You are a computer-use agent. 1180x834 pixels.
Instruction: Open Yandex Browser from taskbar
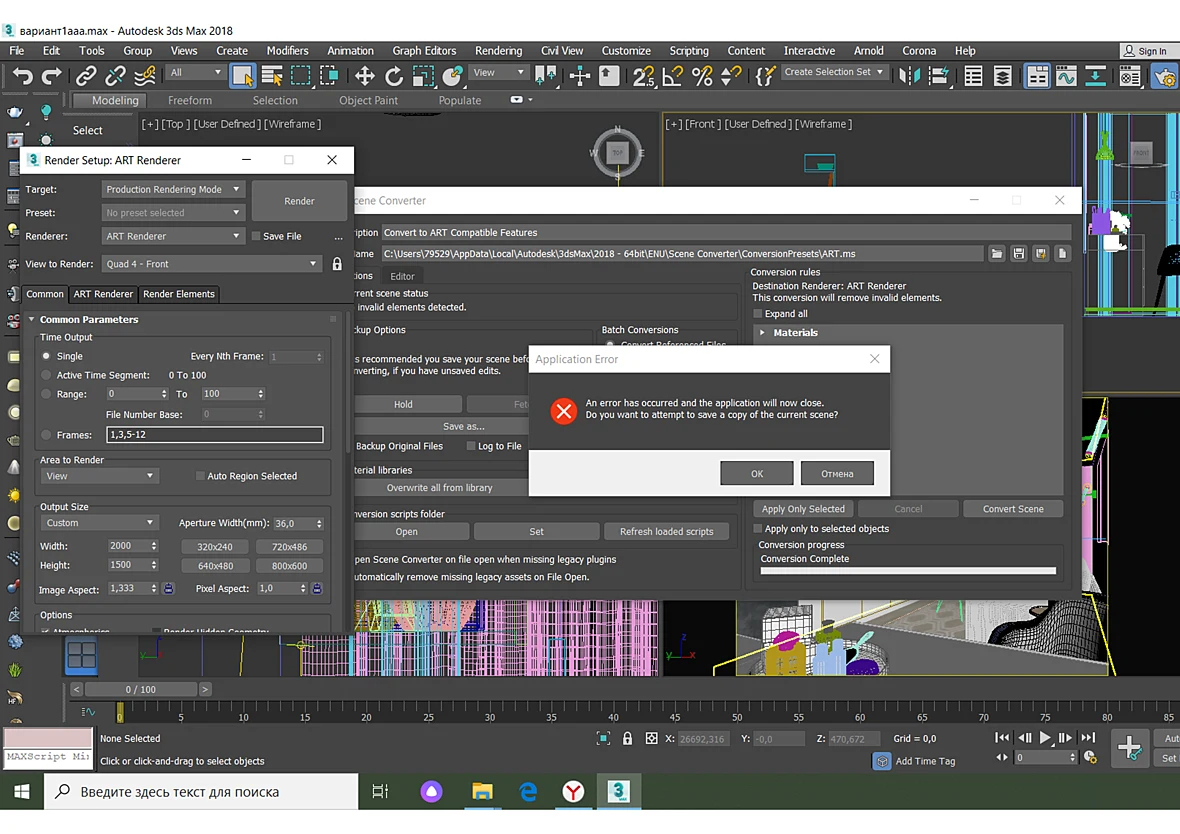pyautogui.click(x=573, y=791)
